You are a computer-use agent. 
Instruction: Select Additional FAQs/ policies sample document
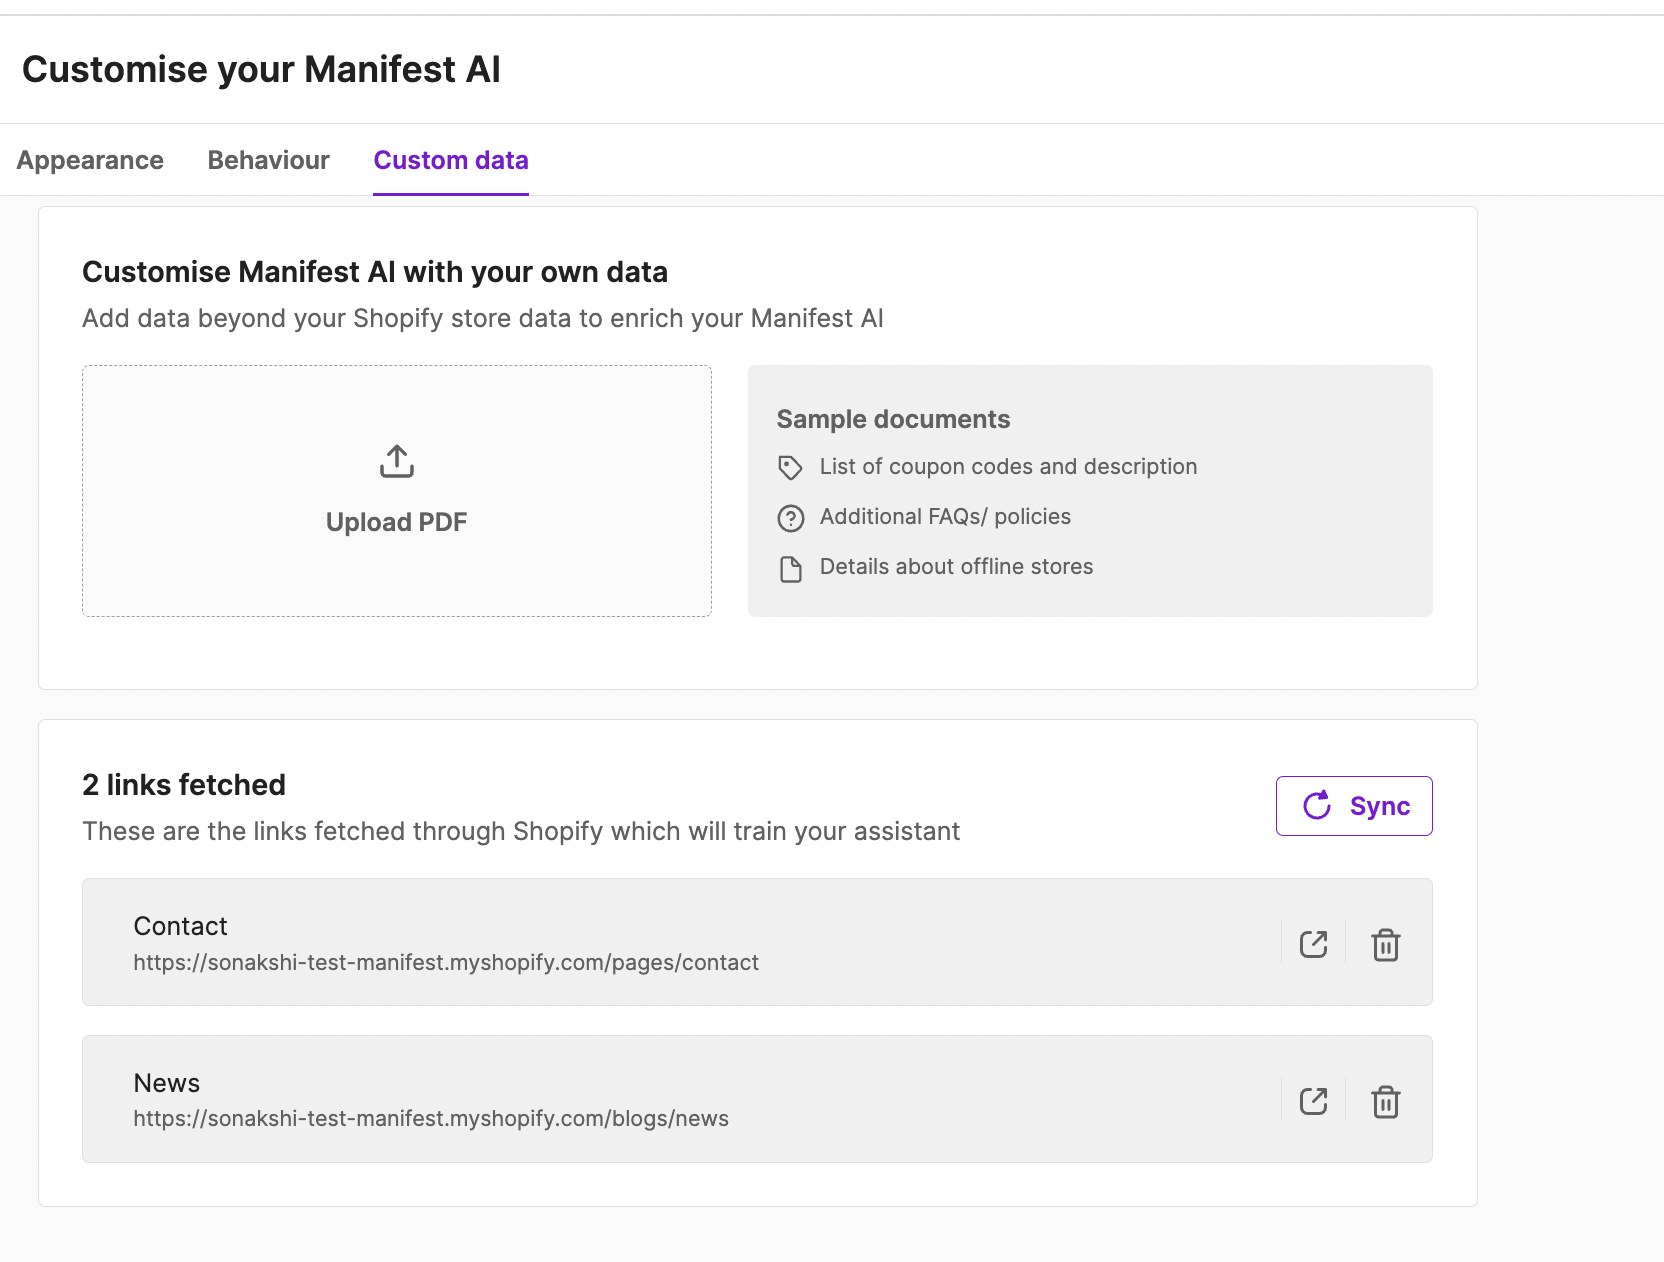pyautogui.click(x=945, y=517)
